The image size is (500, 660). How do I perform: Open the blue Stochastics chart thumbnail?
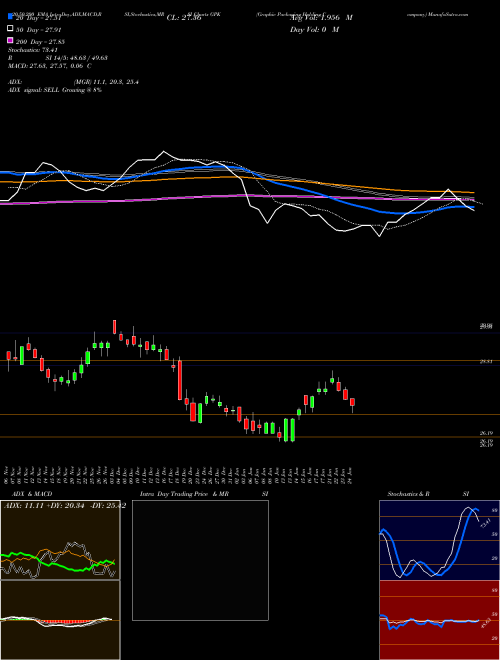pos(439,540)
